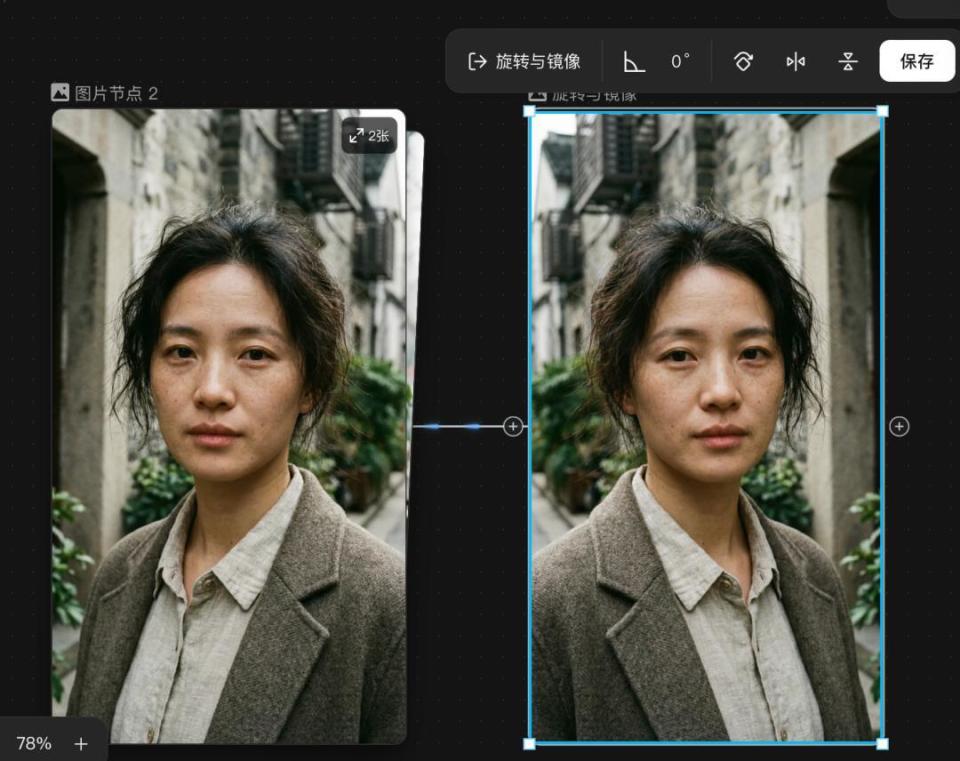This screenshot has height=761, width=960.
Task: Click the vertical flip icon
Action: pyautogui.click(x=847, y=61)
